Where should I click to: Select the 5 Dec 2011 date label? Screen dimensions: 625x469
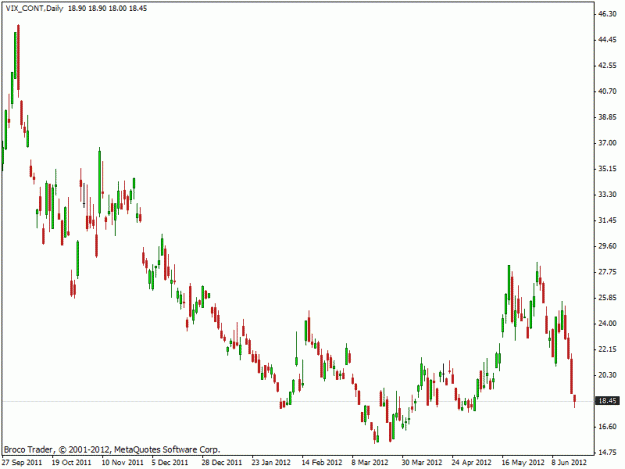coord(170,462)
